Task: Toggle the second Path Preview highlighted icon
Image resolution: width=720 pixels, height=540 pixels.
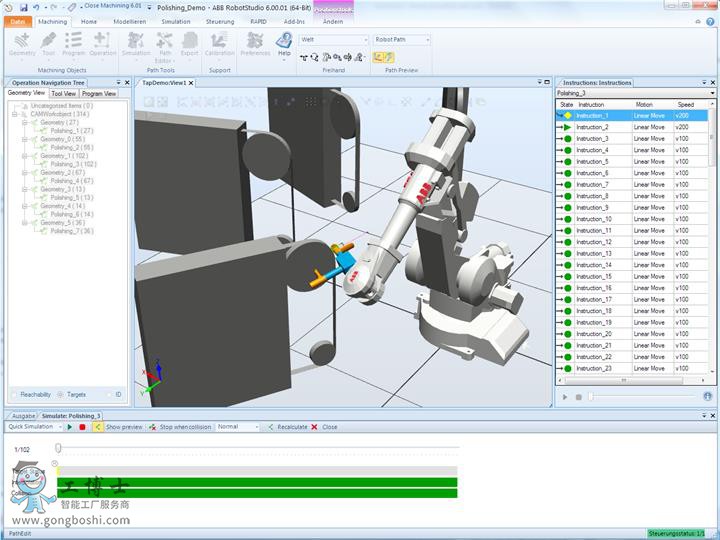Action: 389,57
